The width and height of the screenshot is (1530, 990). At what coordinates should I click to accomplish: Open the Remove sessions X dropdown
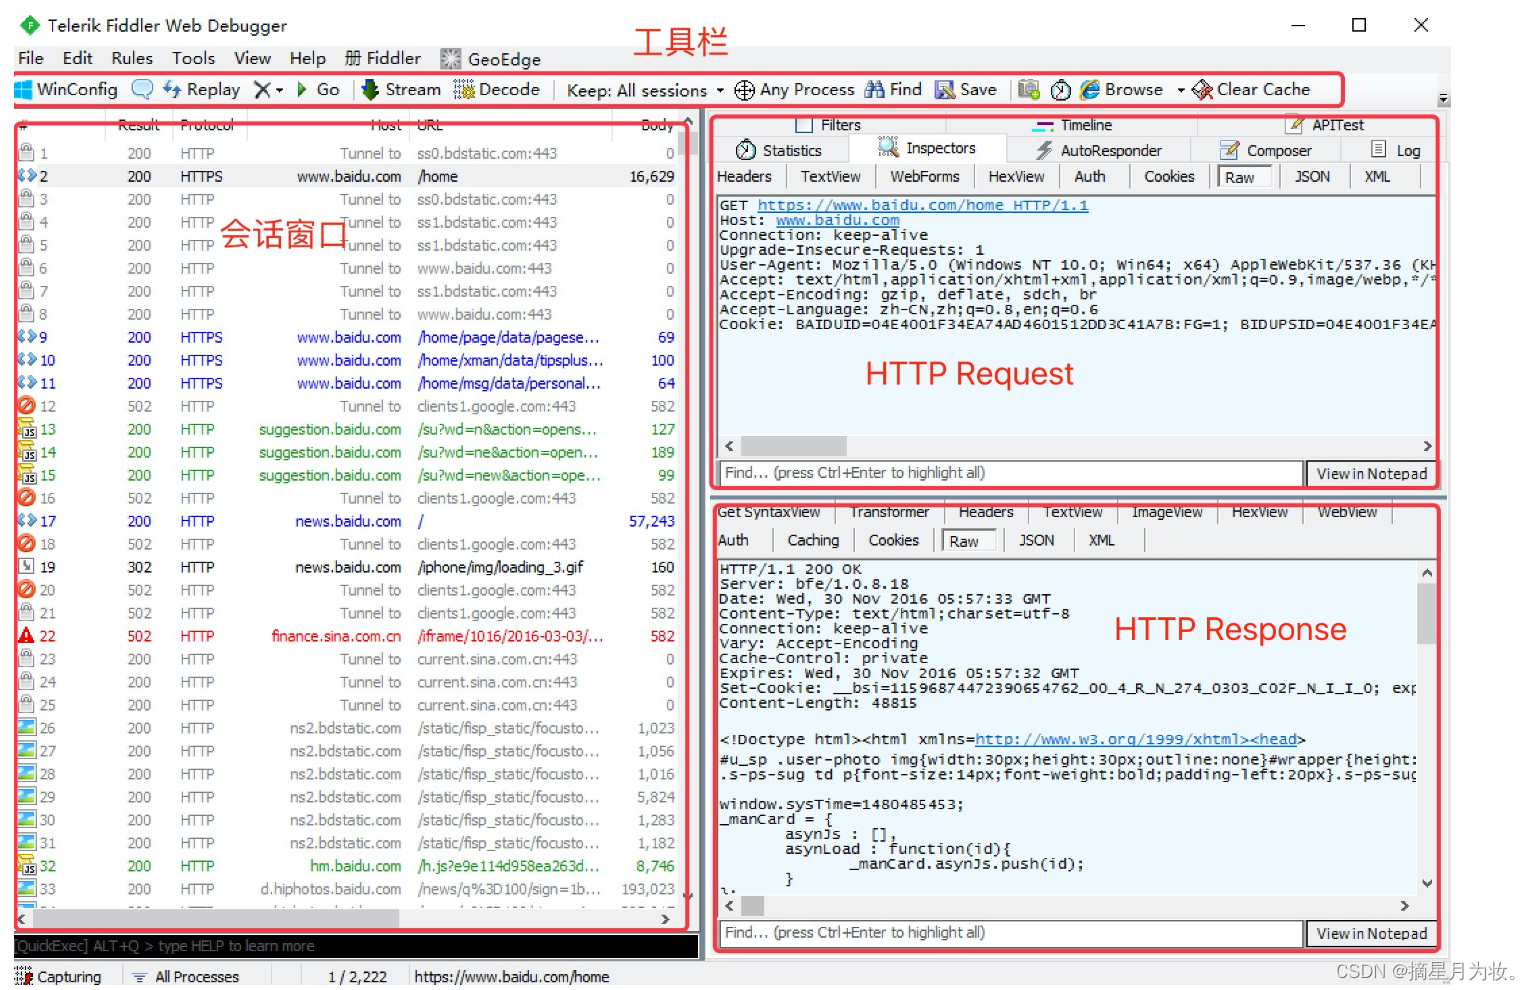click(x=268, y=89)
